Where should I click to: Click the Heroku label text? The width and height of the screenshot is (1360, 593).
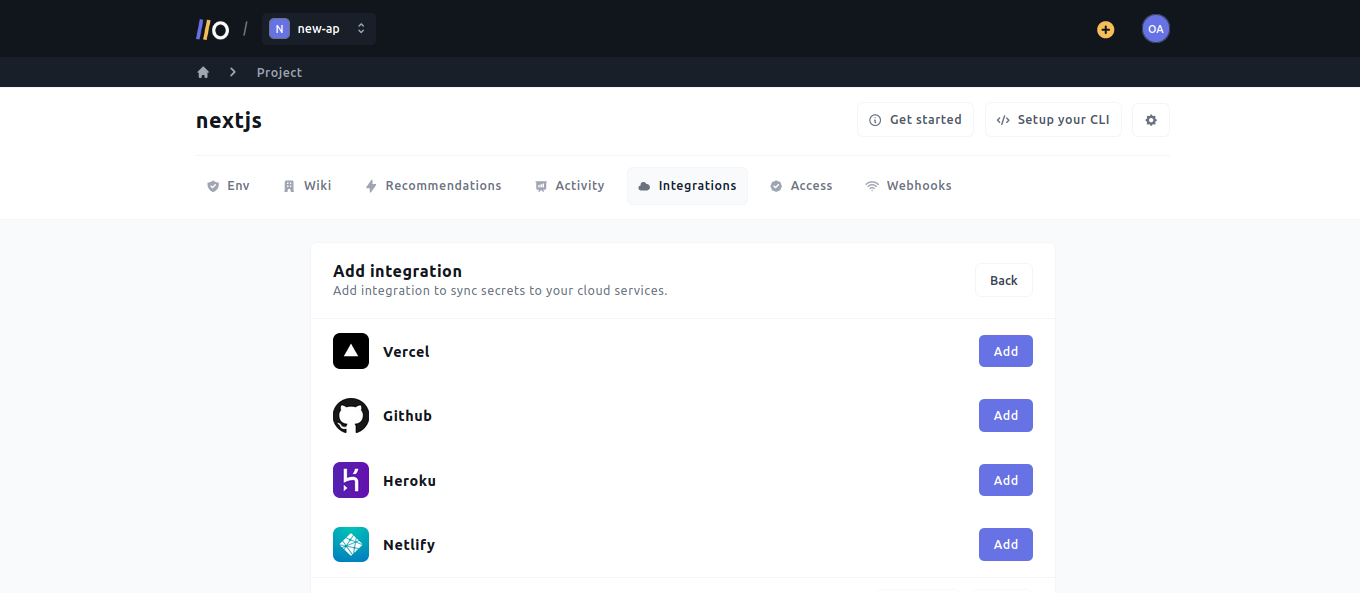[409, 481]
